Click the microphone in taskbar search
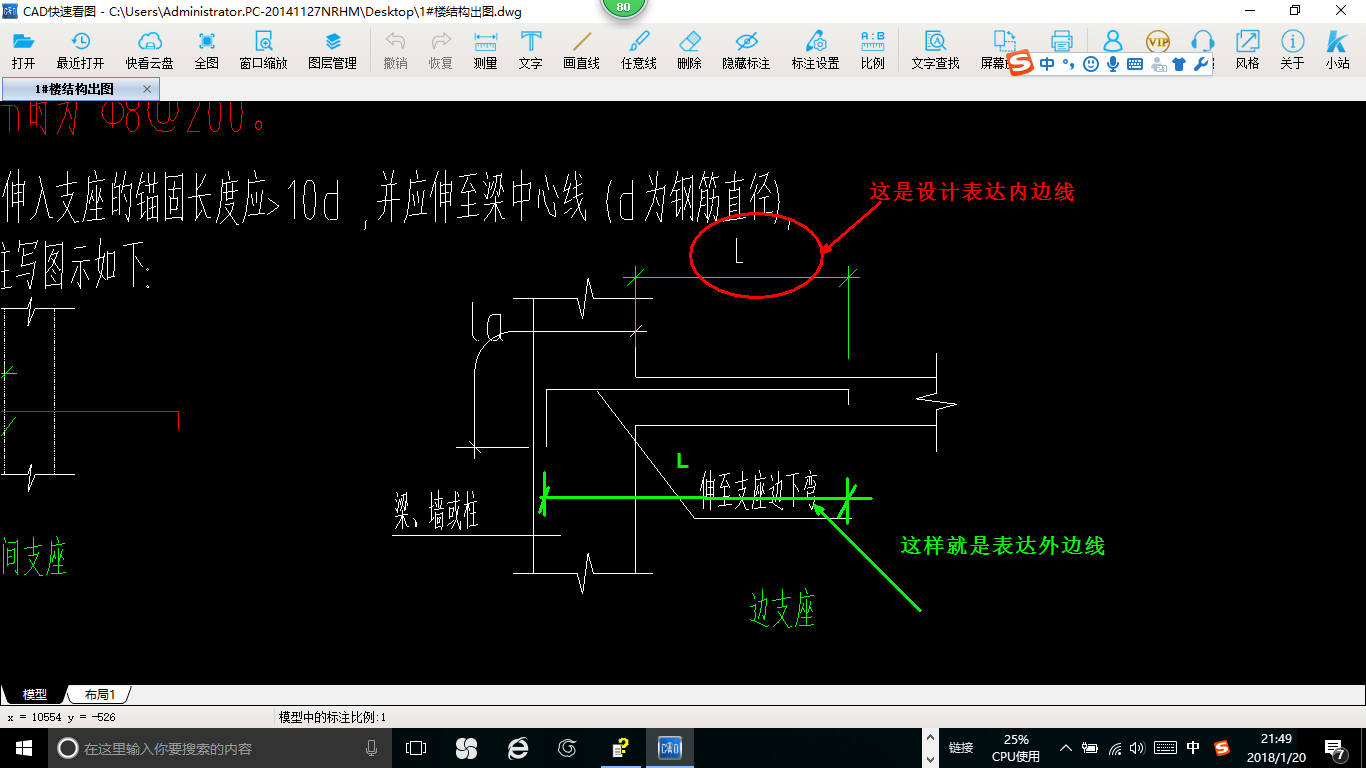1366x768 pixels. [x=371, y=748]
